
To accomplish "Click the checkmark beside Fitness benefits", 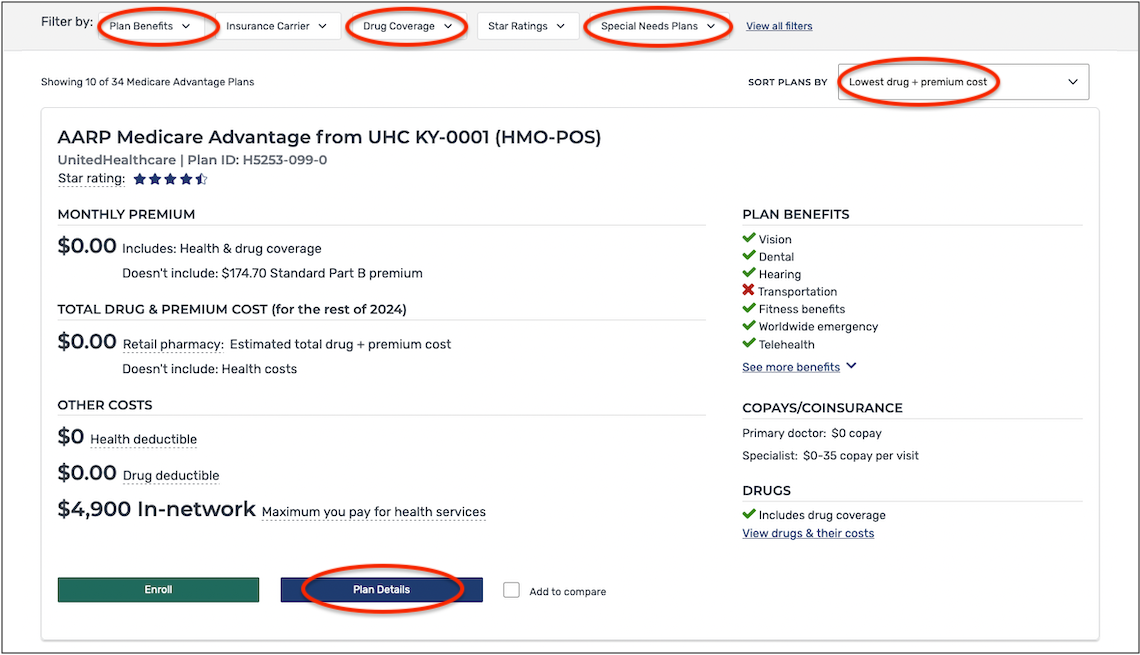I will [x=749, y=309].
